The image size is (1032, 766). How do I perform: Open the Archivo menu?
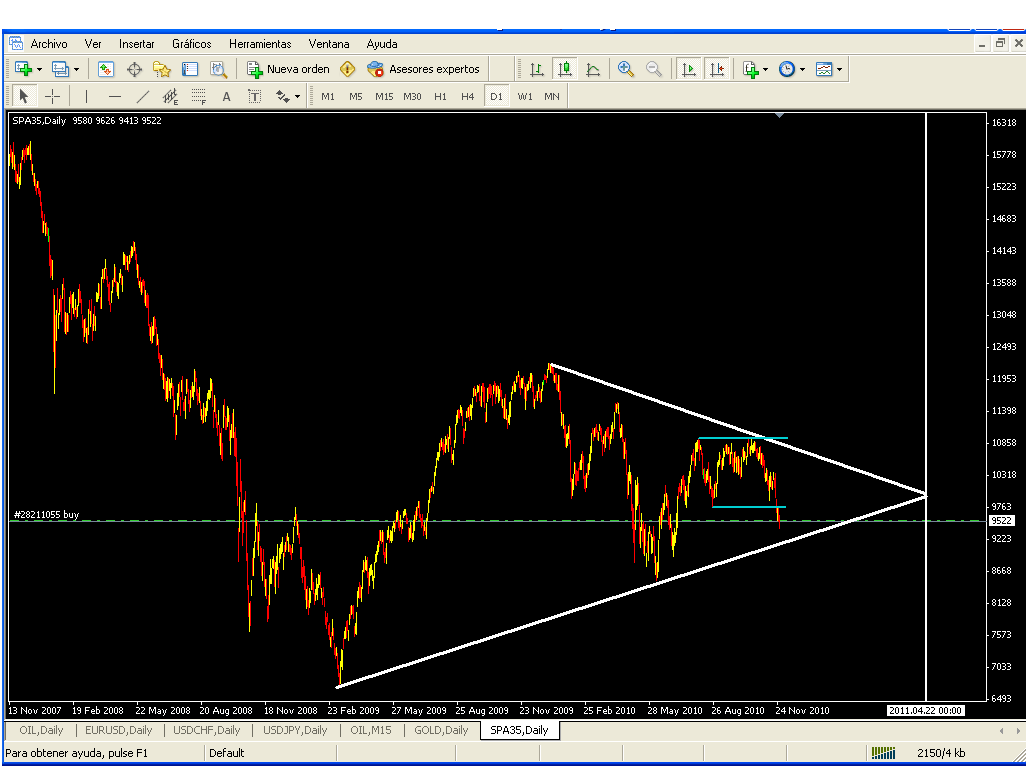(49, 44)
